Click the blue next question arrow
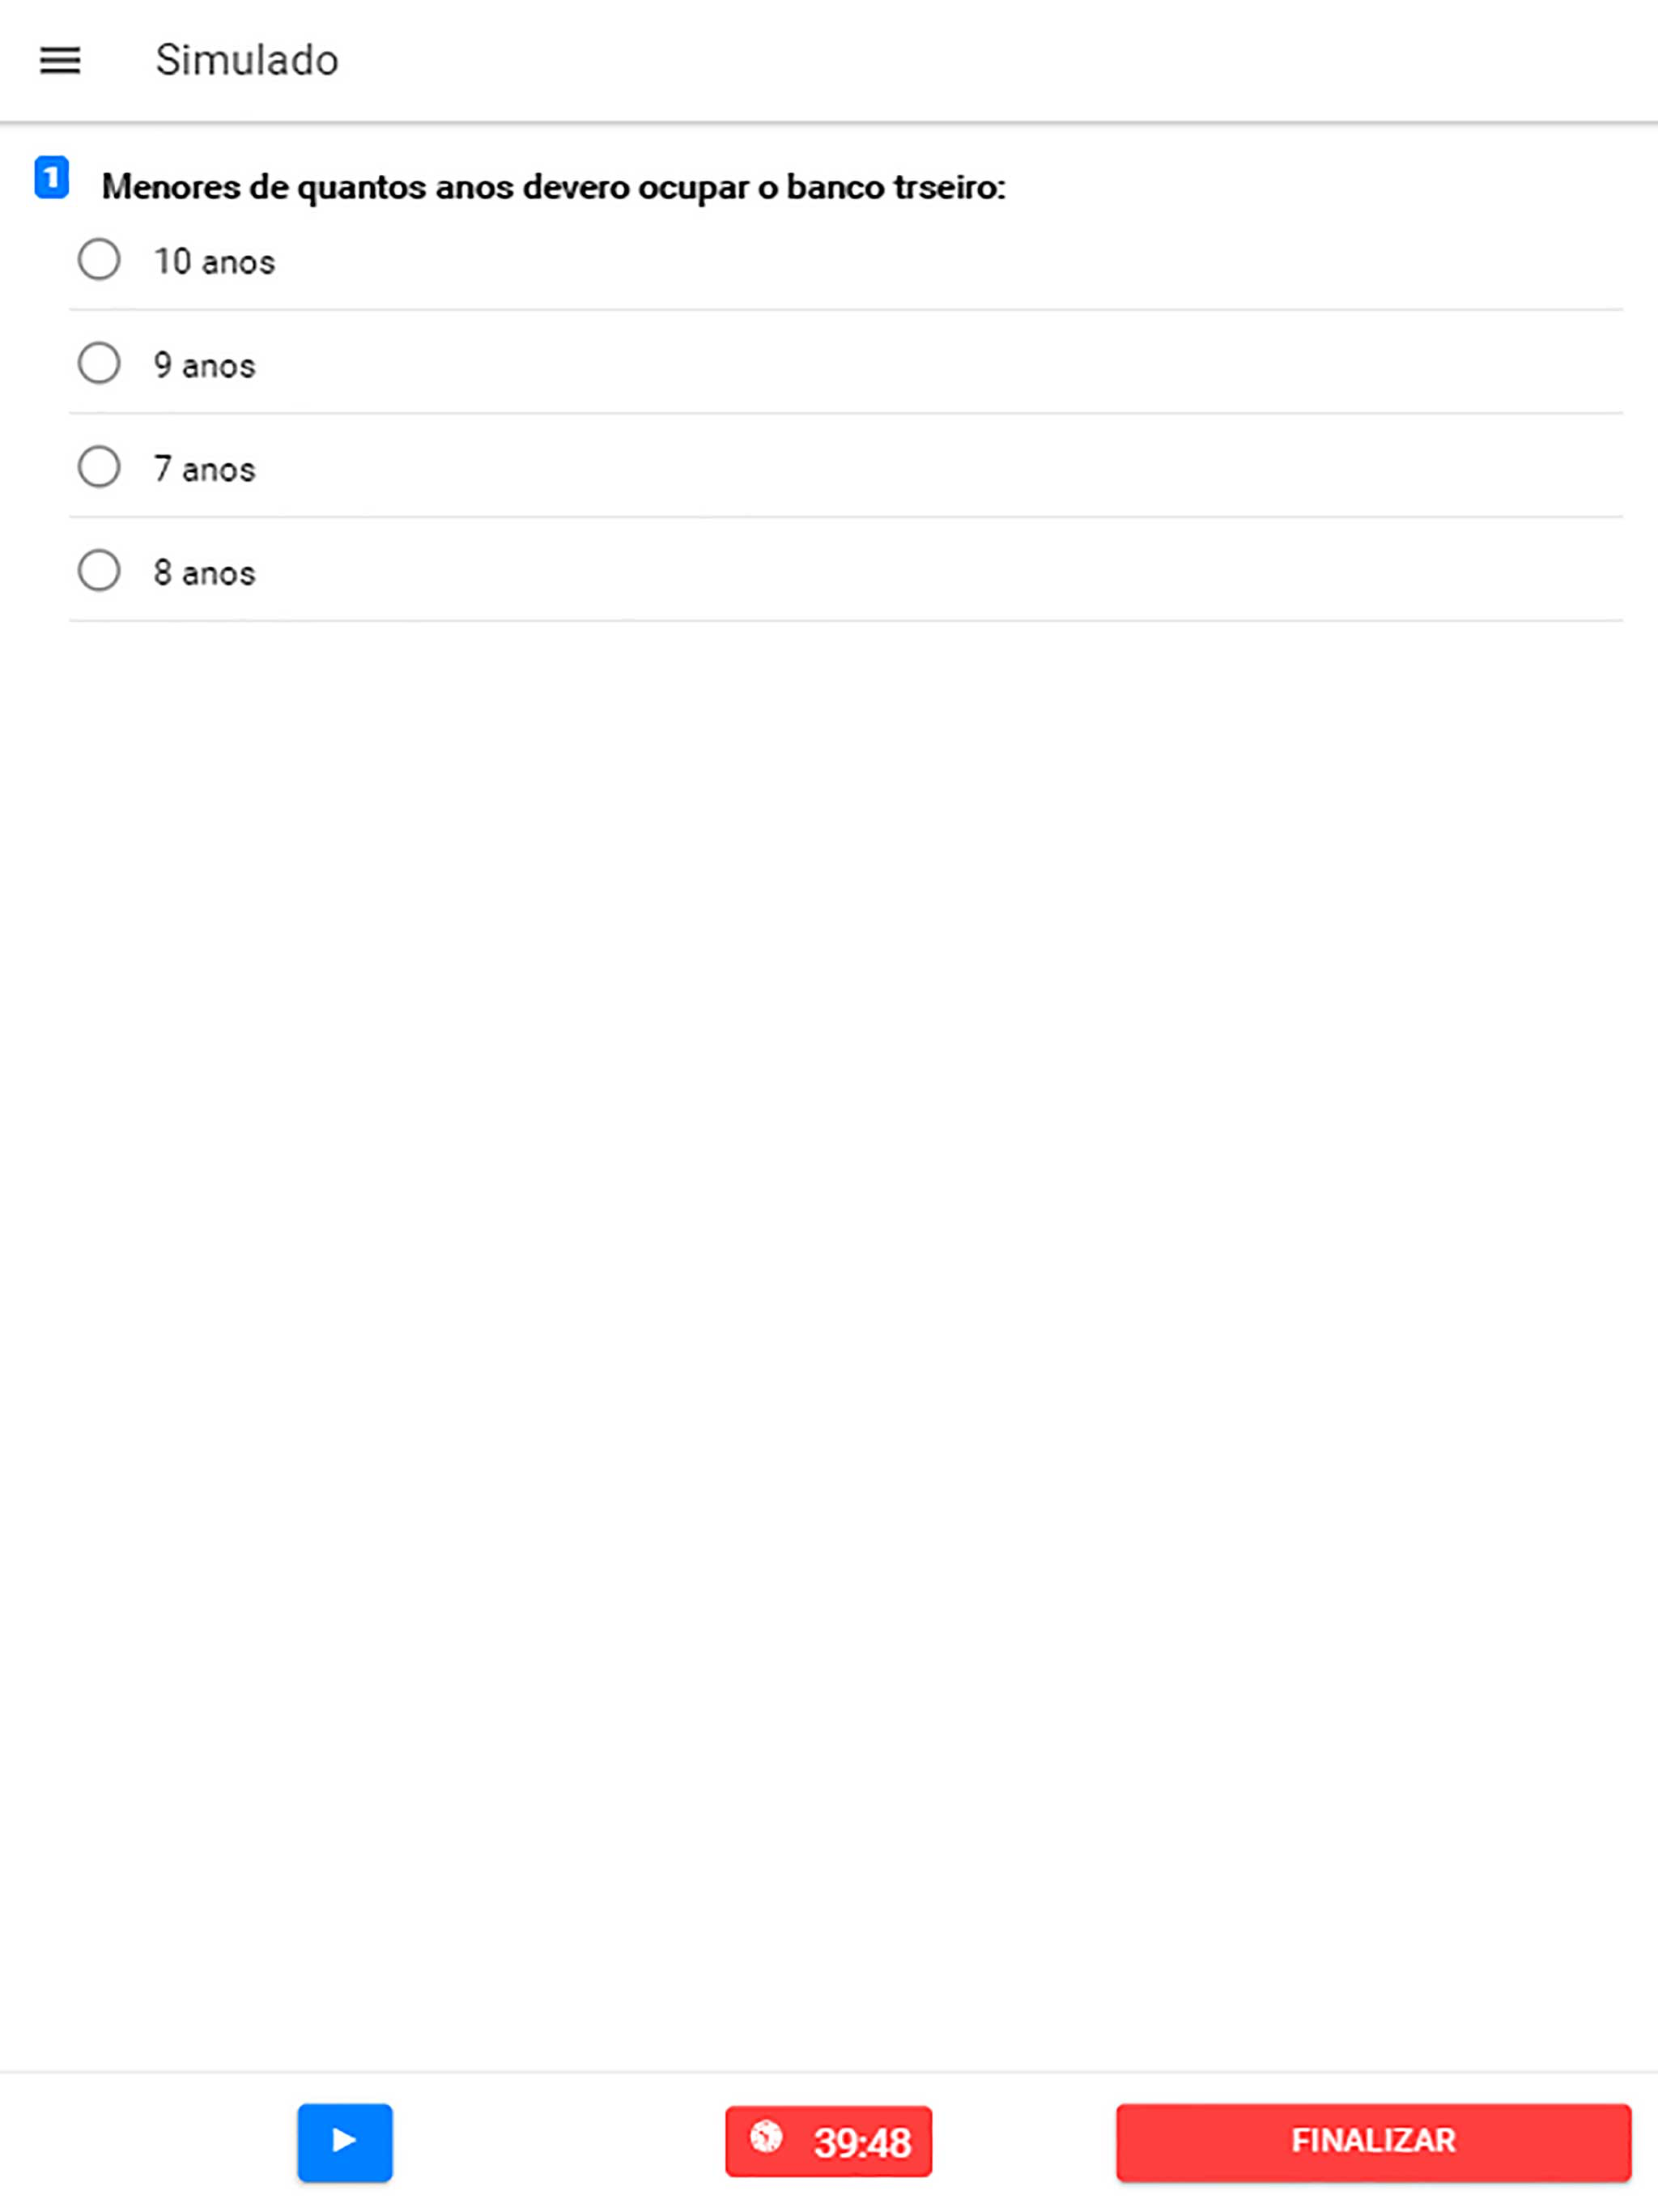The height and width of the screenshot is (2212, 1658). (344, 2141)
